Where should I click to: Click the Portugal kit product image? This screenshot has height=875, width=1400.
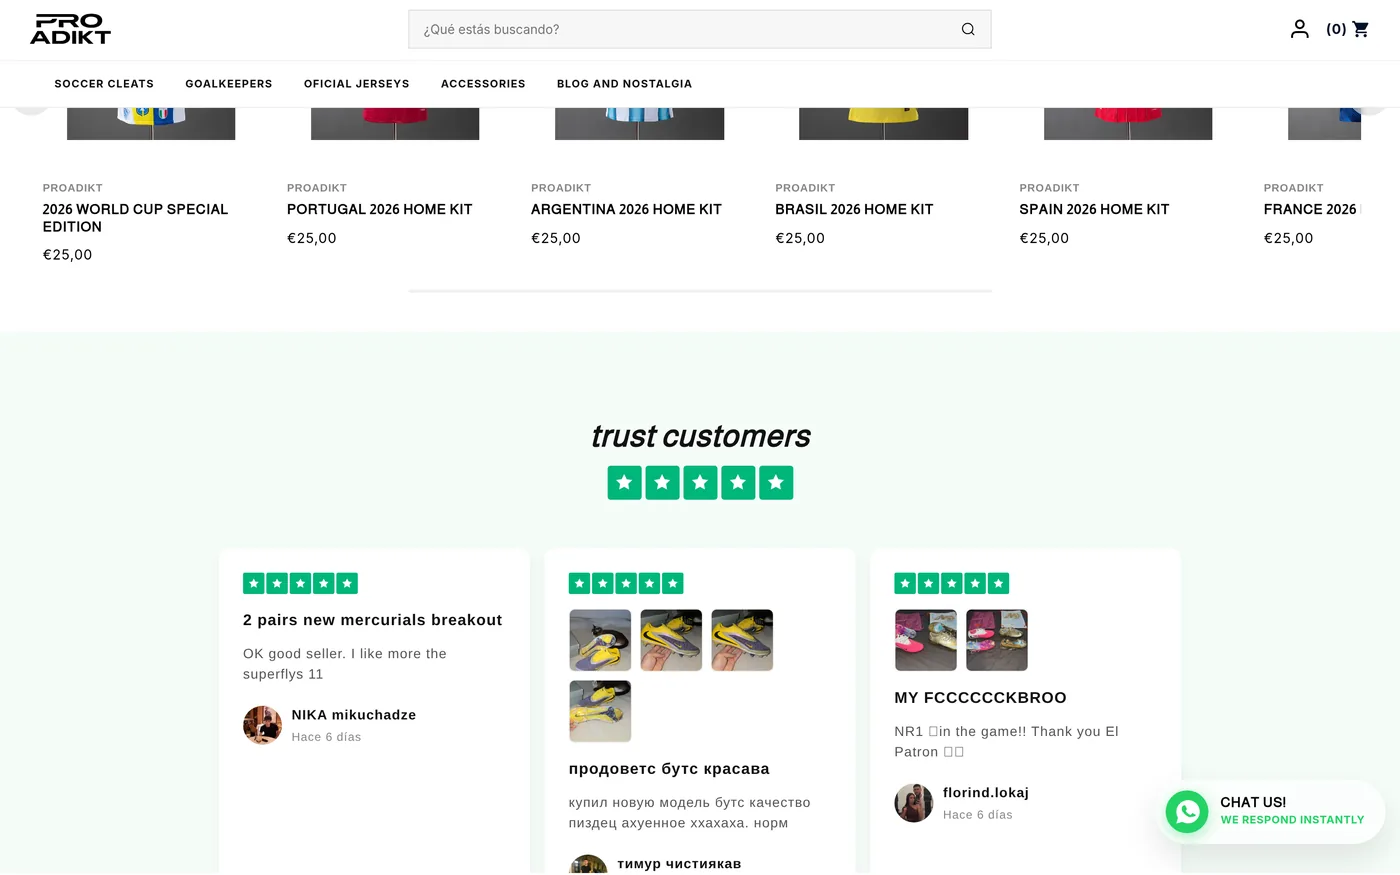(x=395, y=124)
